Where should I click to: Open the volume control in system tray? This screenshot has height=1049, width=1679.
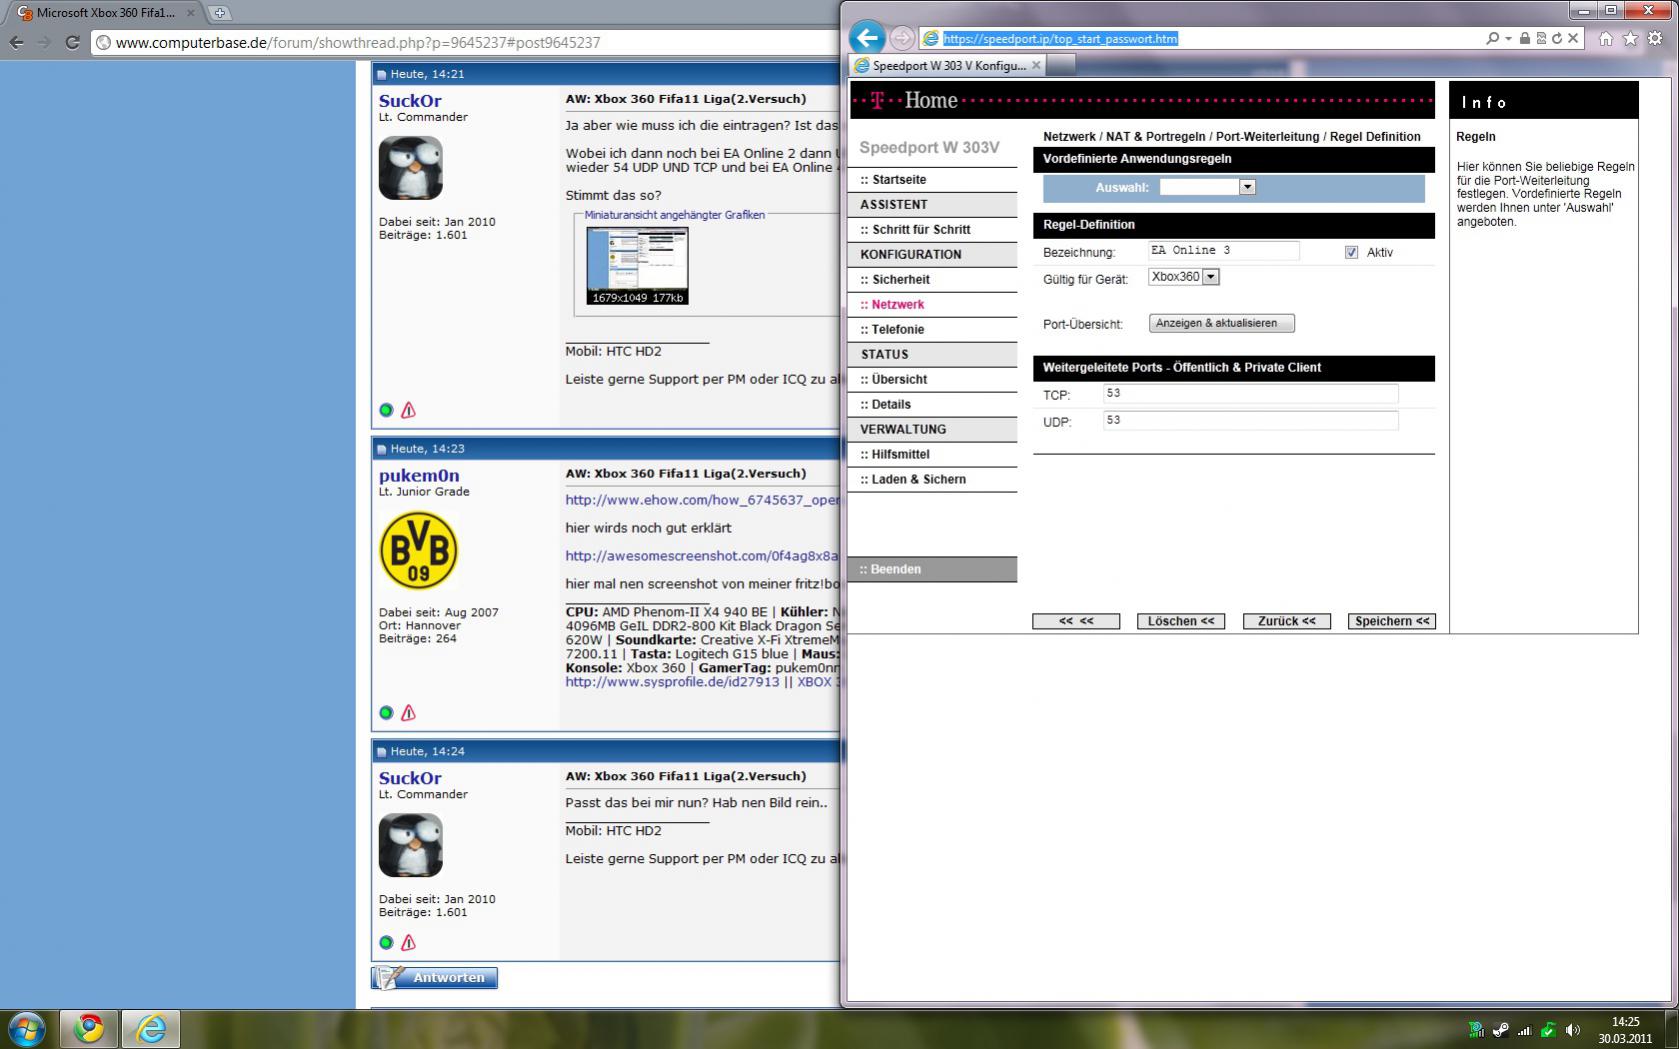1573,1030
